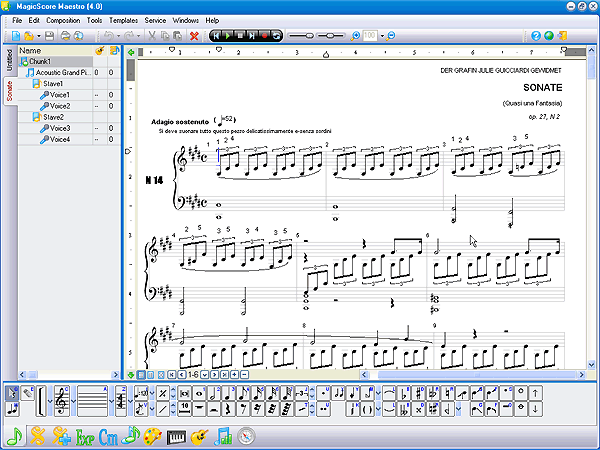Click the blue Cm chord icon
The width and height of the screenshot is (600, 450).
[108, 437]
